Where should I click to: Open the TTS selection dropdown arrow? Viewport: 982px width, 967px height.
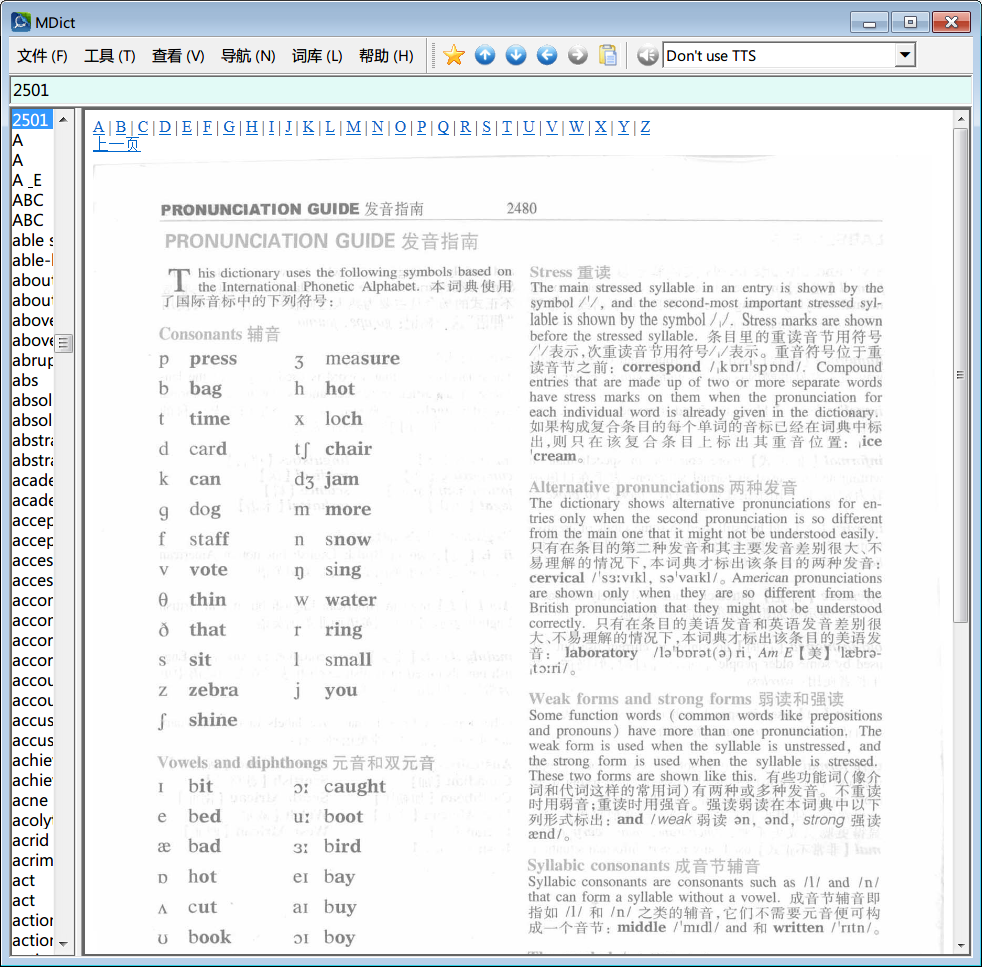[x=904, y=55]
